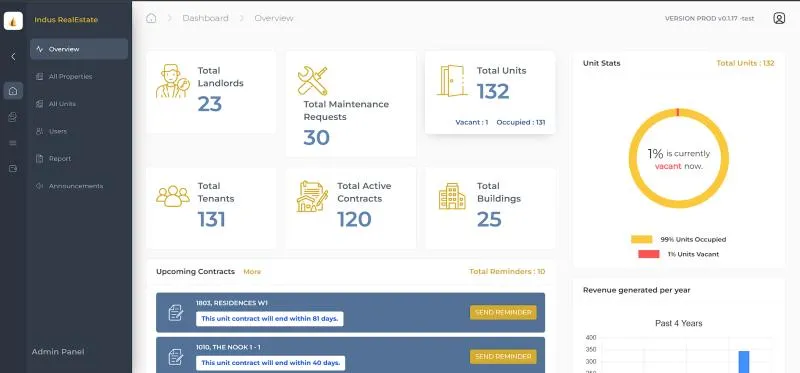This screenshot has height=373, width=800.
Task: Click the Total Units value 132
Action: pos(493,92)
